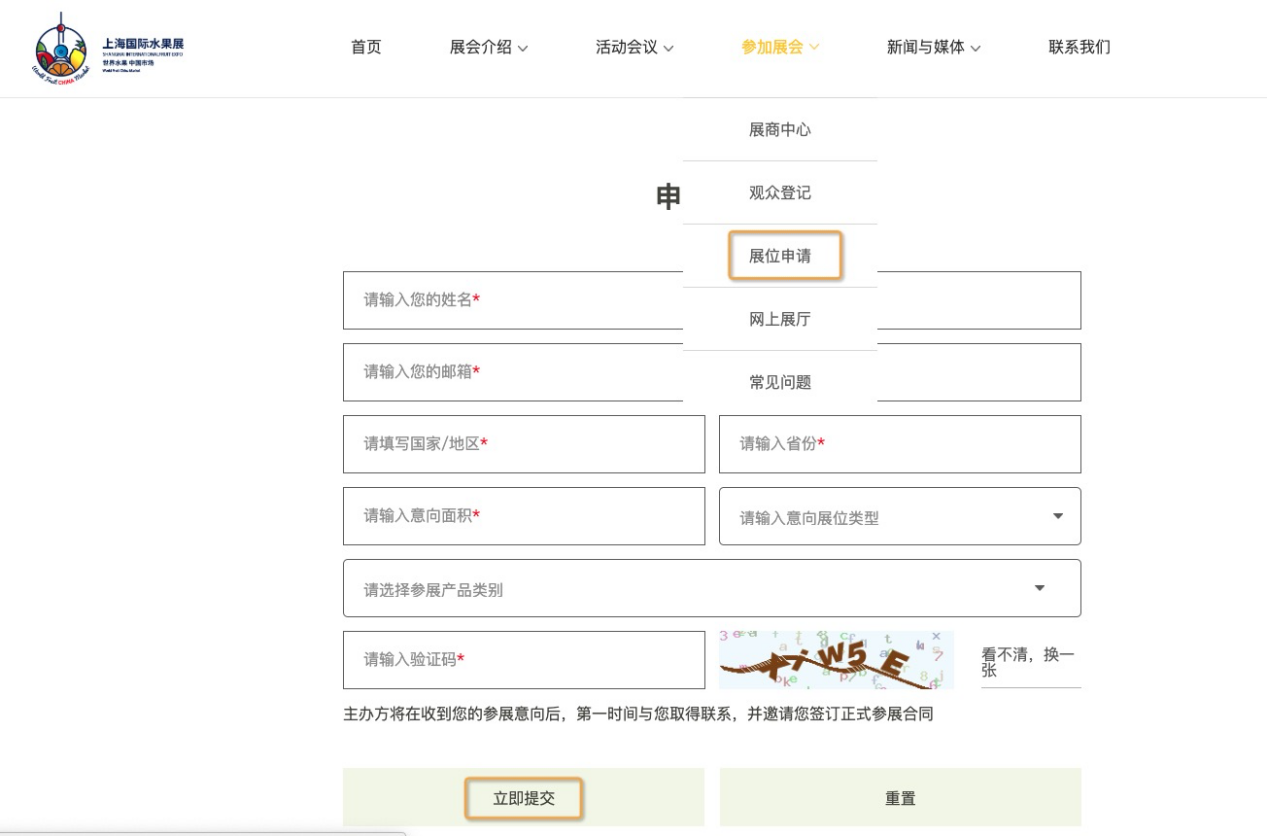The image size is (1267, 836).
Task: Open the 请输入意向展位类型 dropdown
Action: click(899, 517)
